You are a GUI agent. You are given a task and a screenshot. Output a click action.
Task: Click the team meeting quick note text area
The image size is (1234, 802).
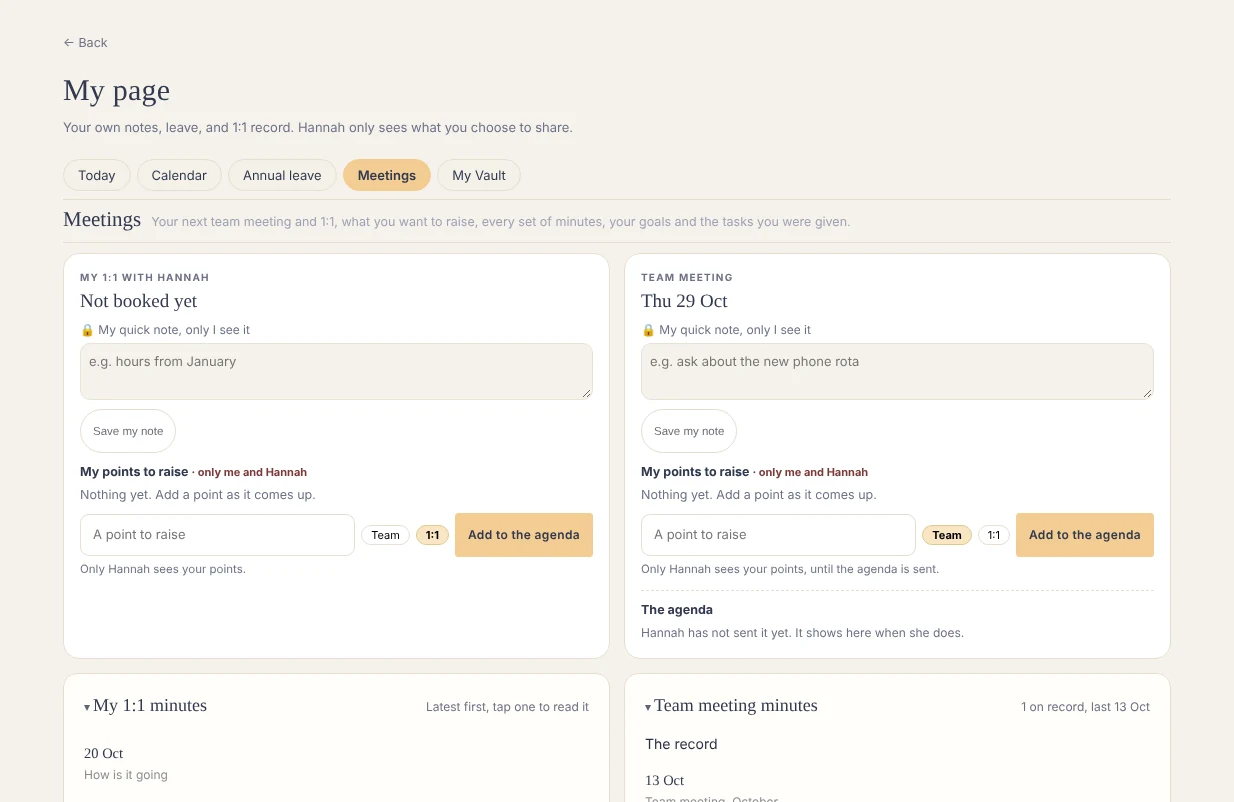897,372
